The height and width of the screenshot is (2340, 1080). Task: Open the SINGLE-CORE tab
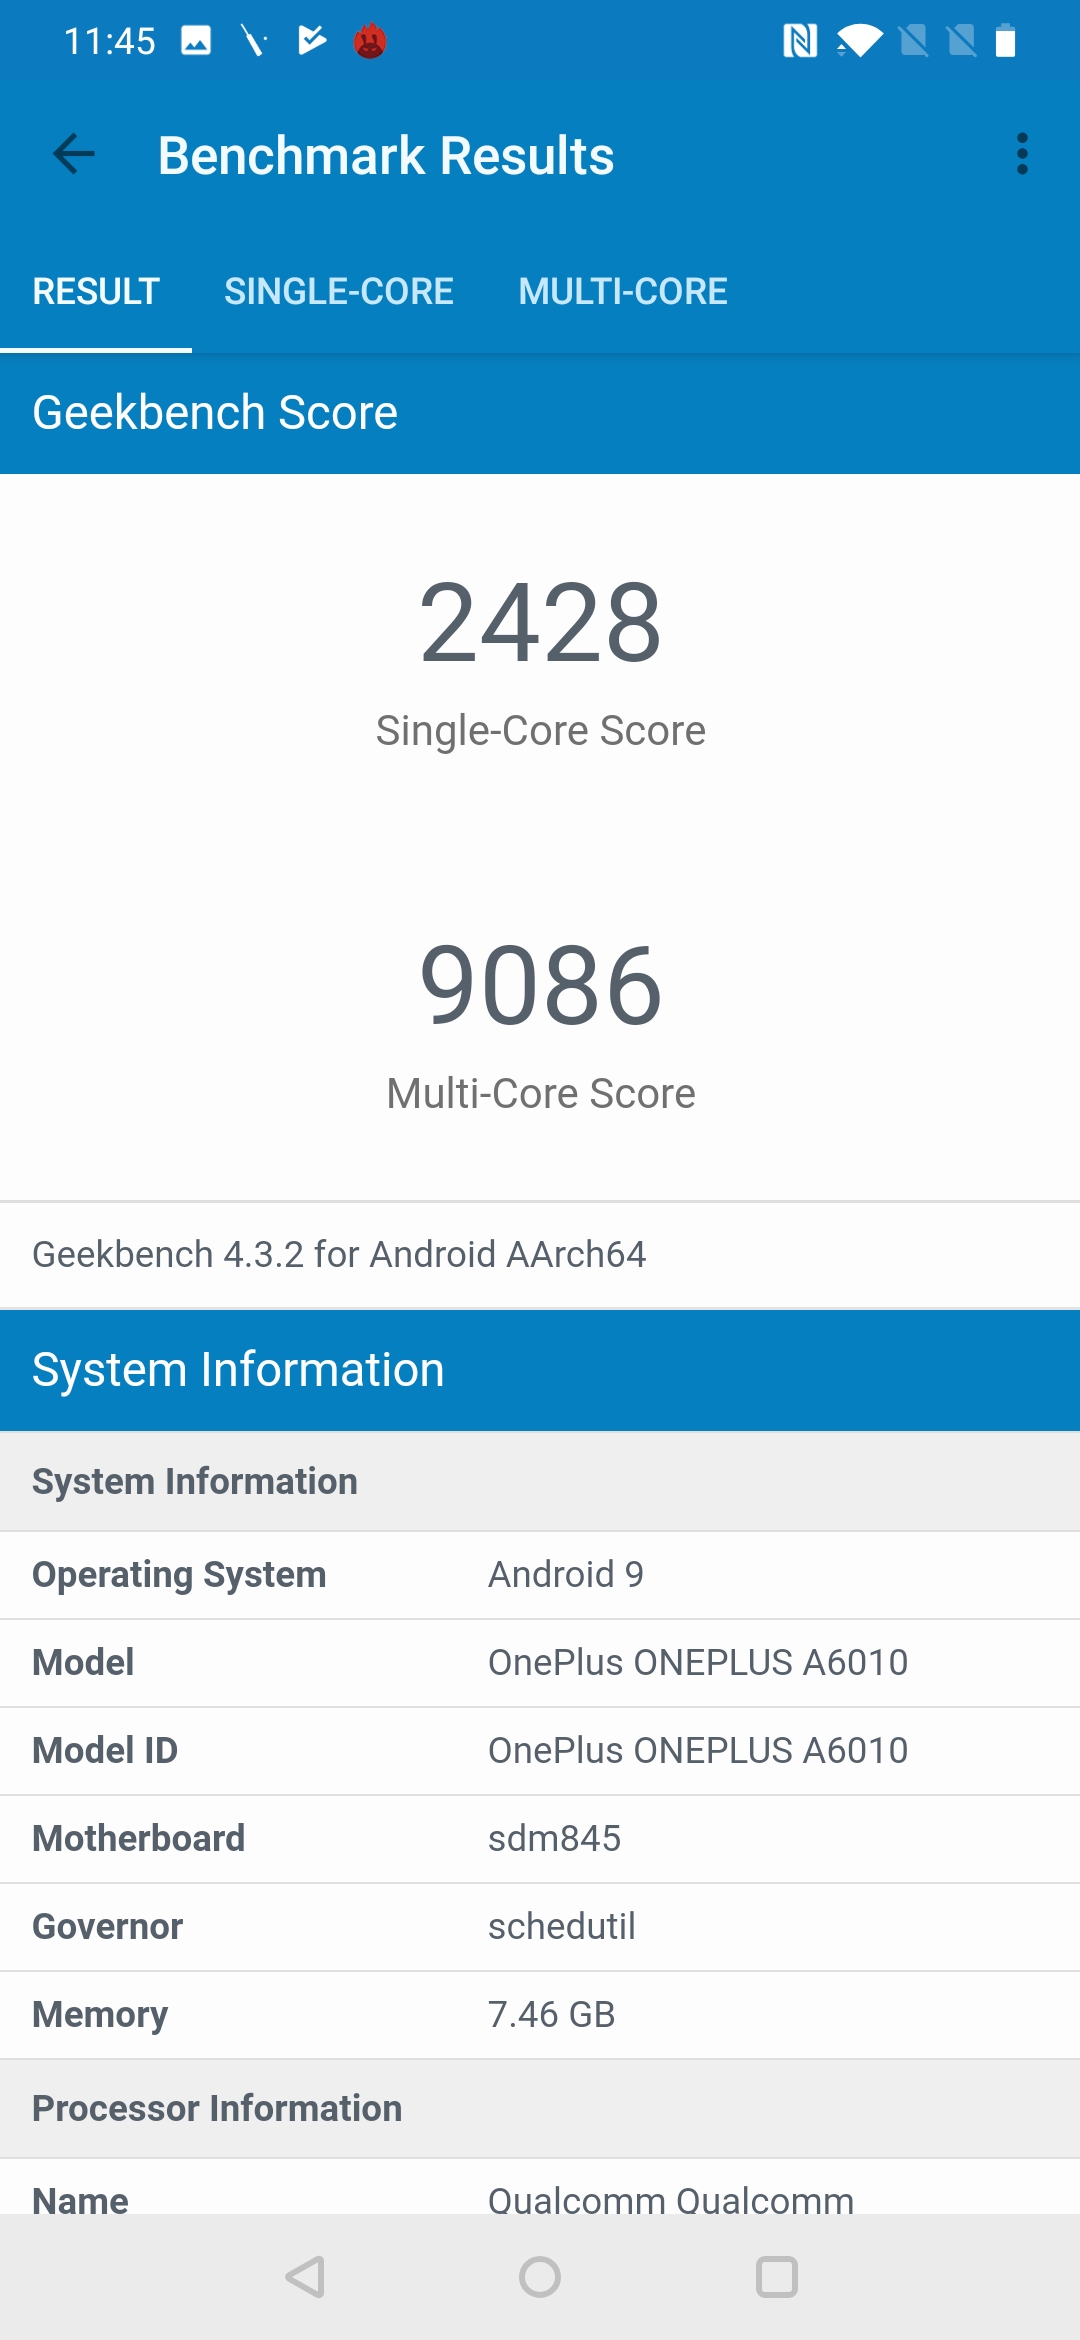tap(339, 291)
